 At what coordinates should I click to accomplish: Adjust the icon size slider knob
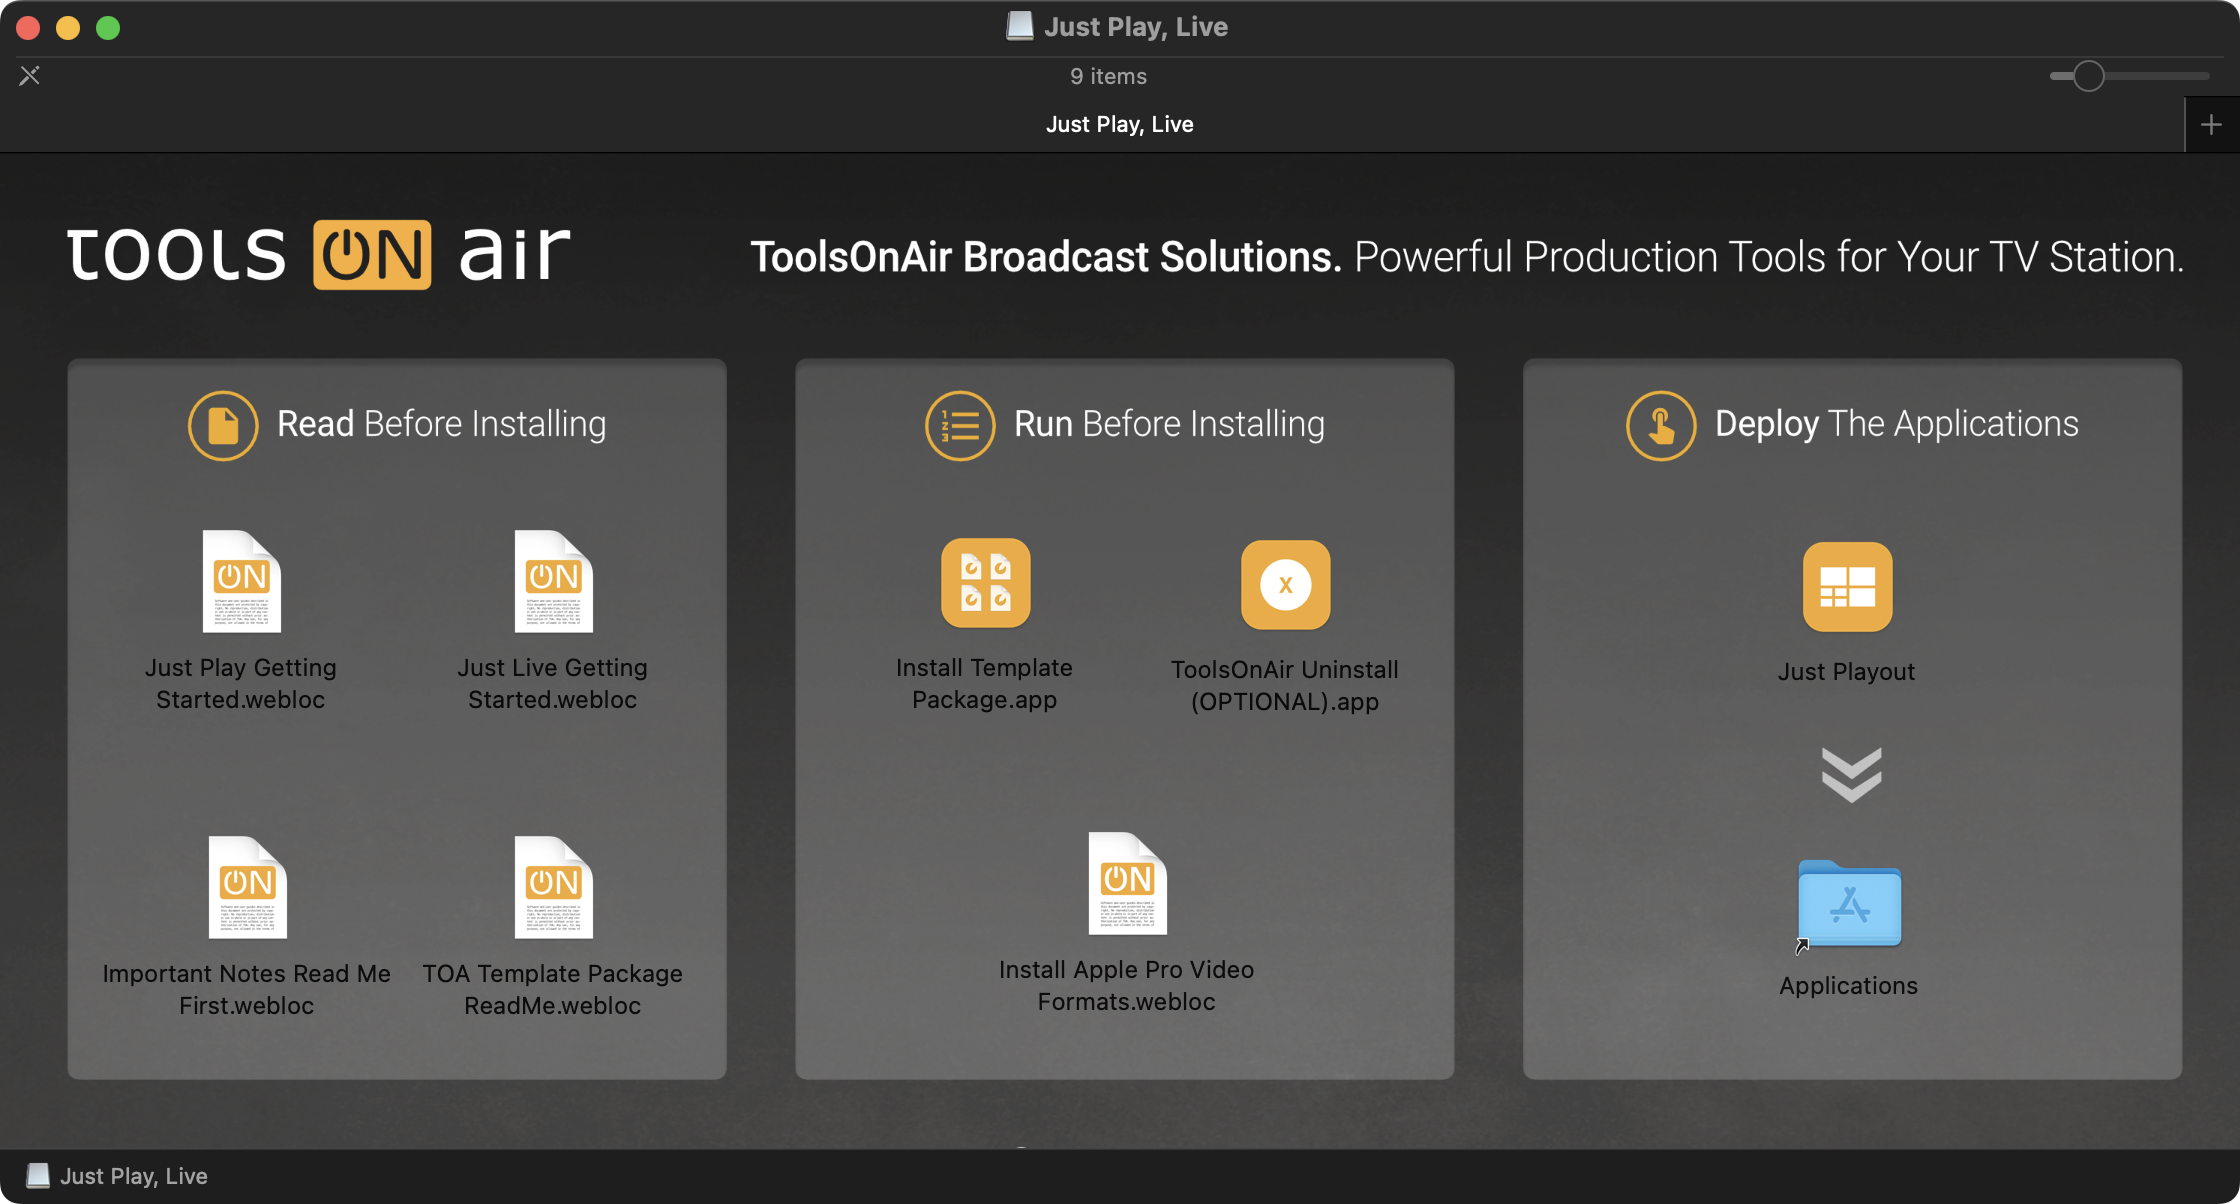pyautogui.click(x=2088, y=76)
